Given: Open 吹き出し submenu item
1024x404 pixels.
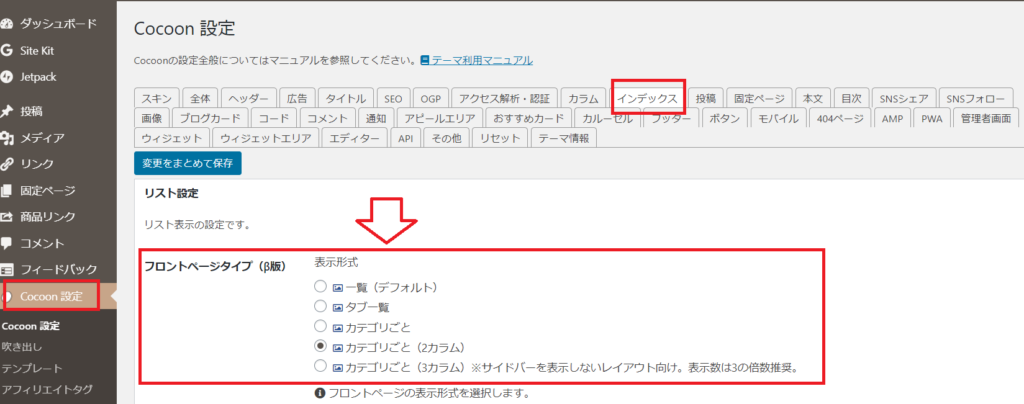Looking at the screenshot, I should 22,347.
